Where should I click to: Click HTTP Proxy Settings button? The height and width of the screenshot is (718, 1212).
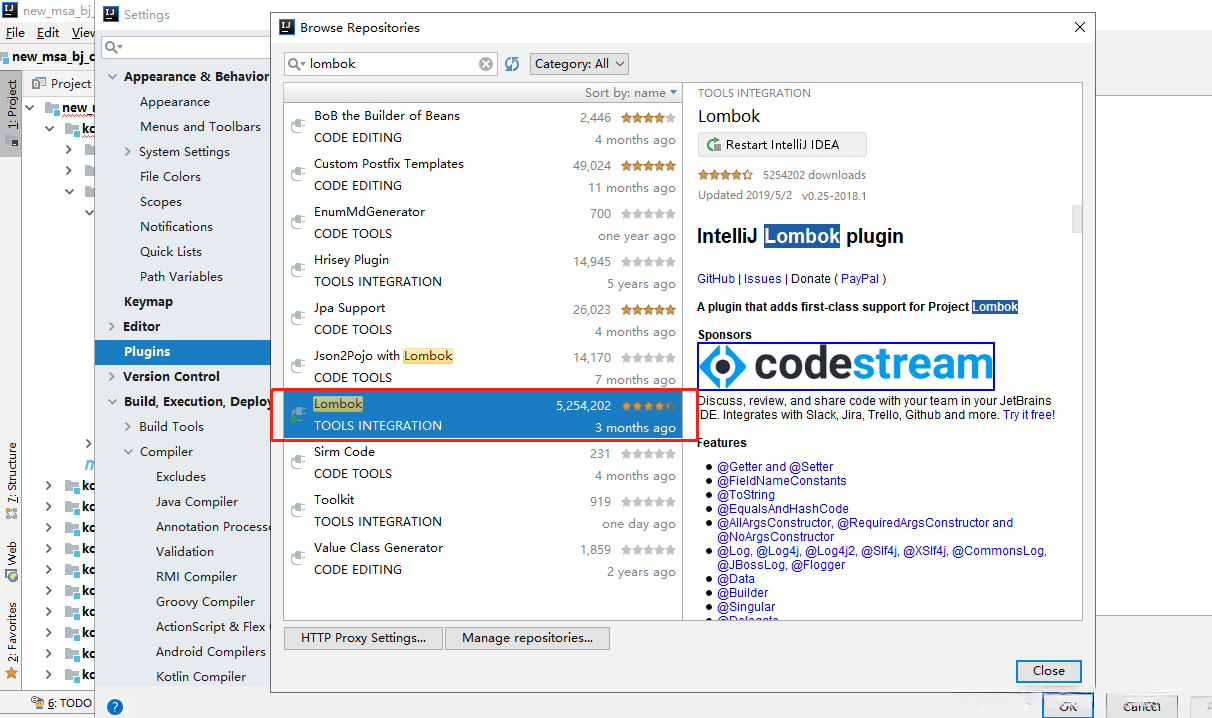tap(364, 638)
